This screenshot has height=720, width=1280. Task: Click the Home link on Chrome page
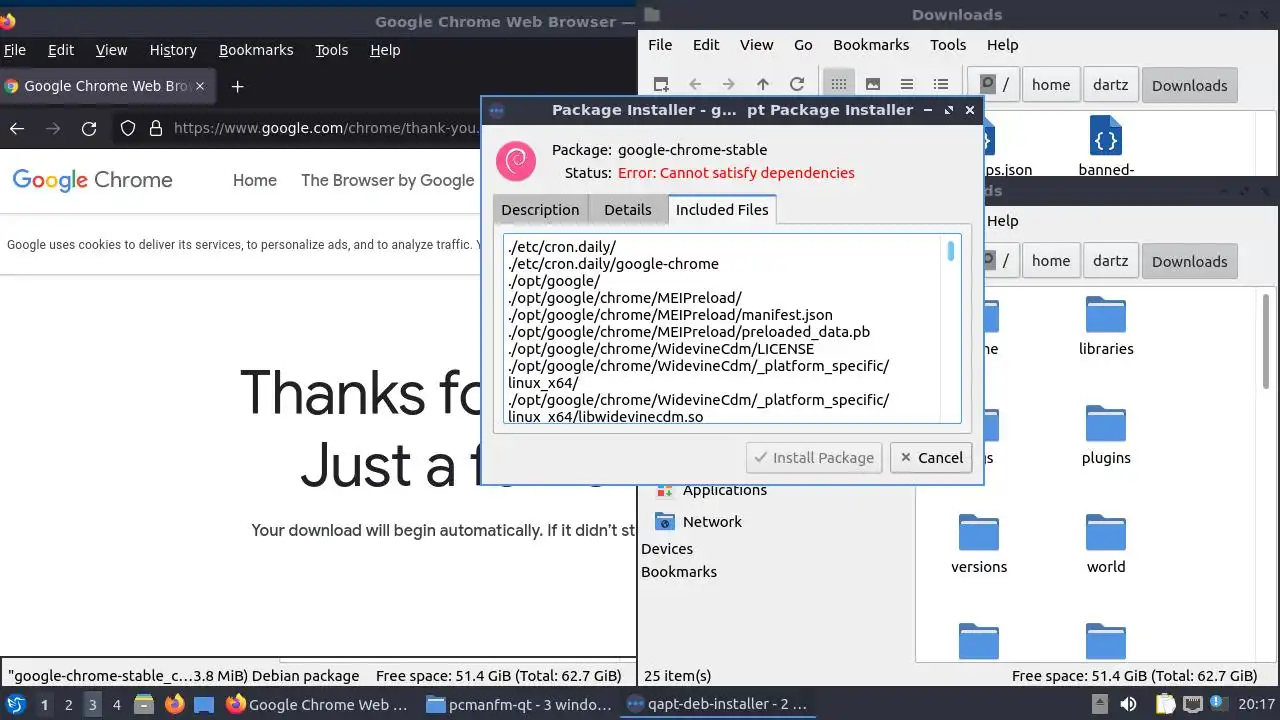coord(255,180)
